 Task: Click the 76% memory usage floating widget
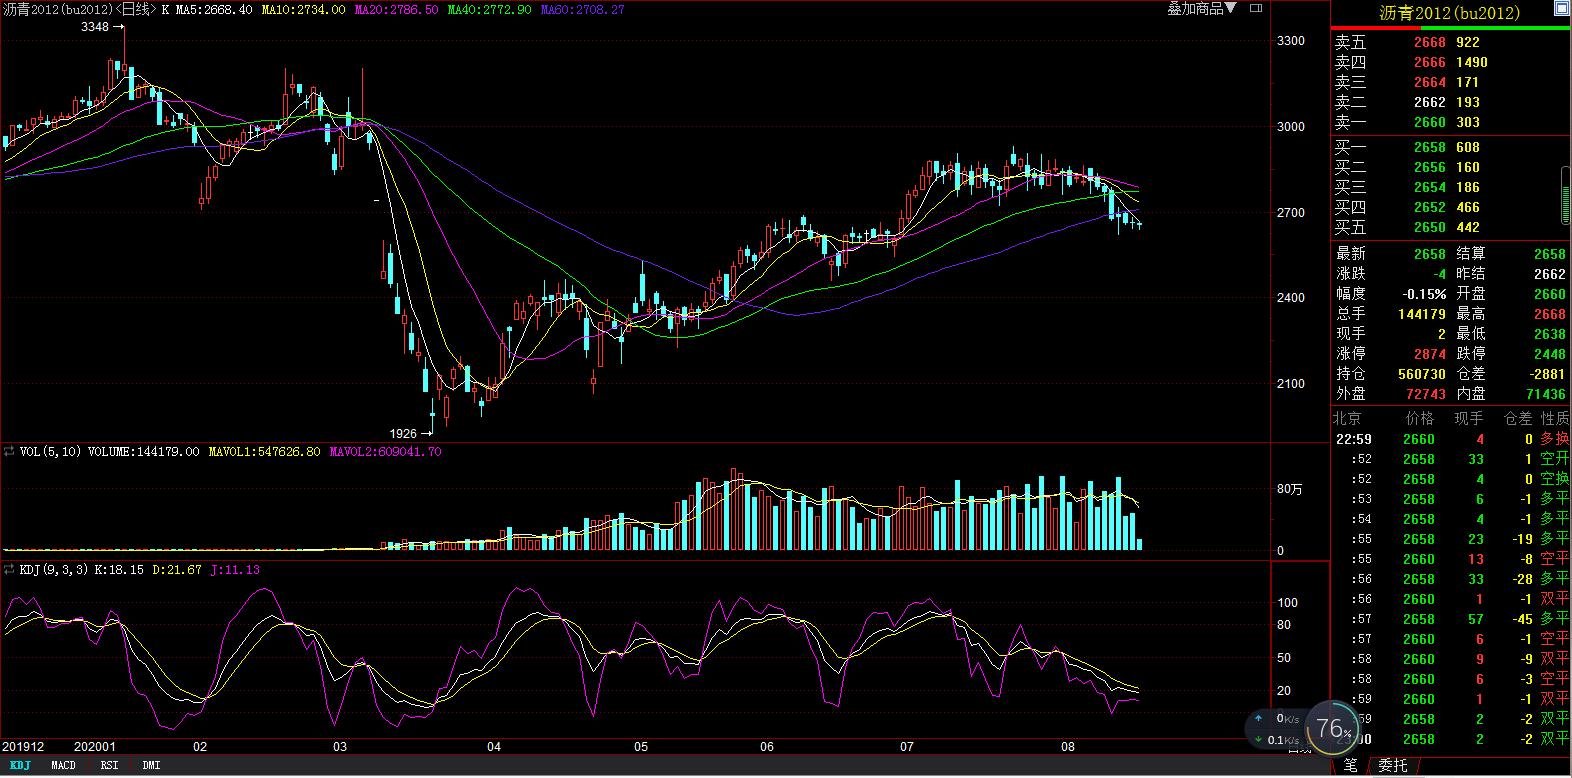(x=1334, y=728)
